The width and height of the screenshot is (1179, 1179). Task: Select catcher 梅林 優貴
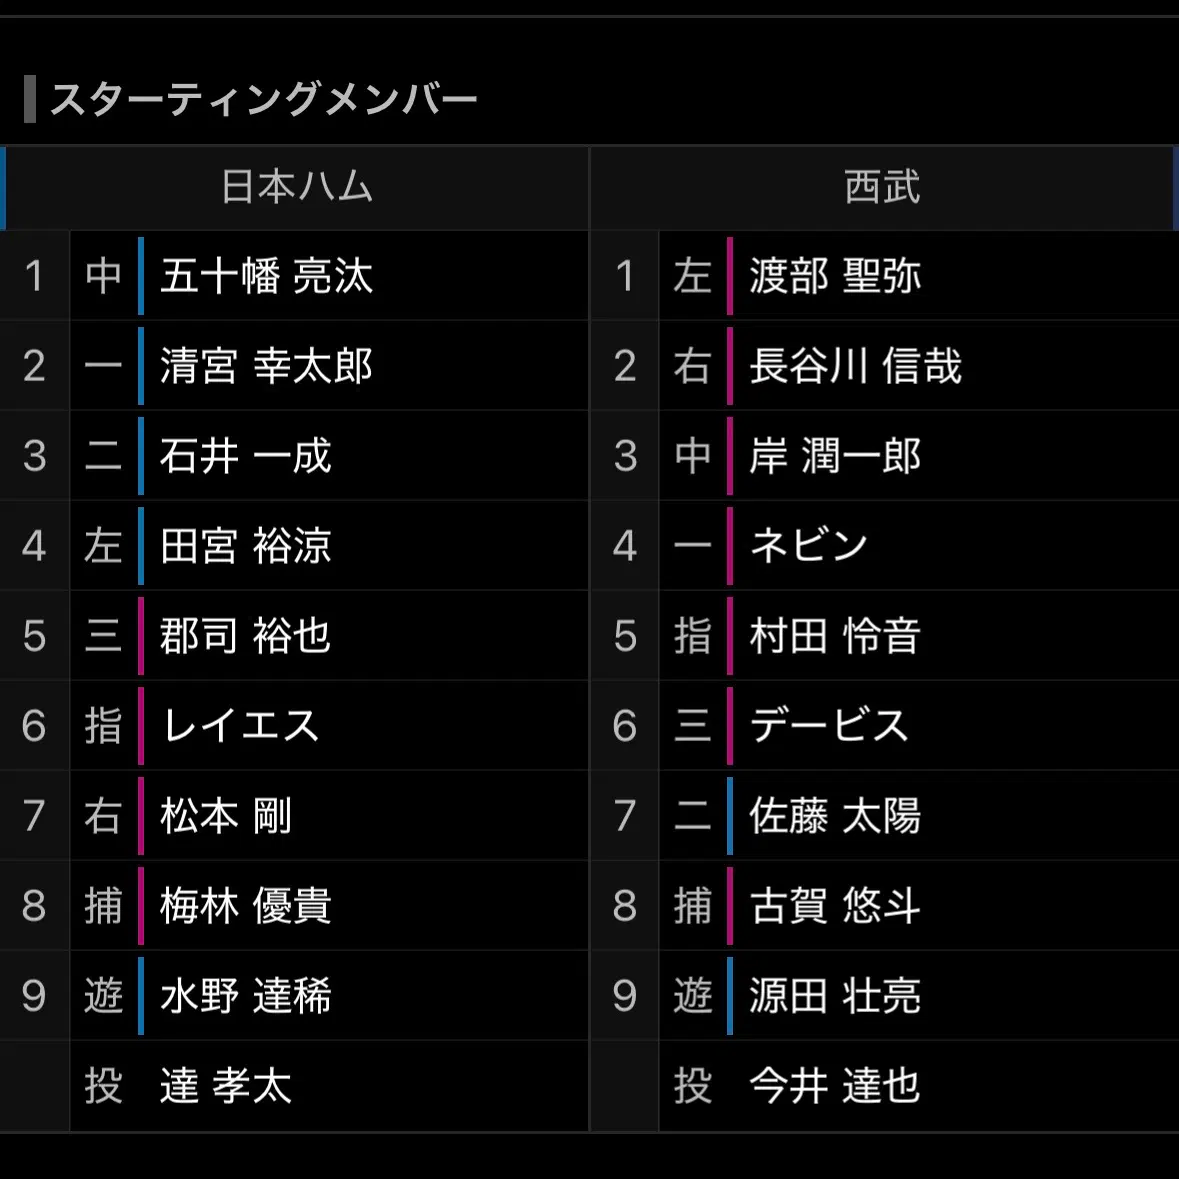pyautogui.click(x=245, y=905)
